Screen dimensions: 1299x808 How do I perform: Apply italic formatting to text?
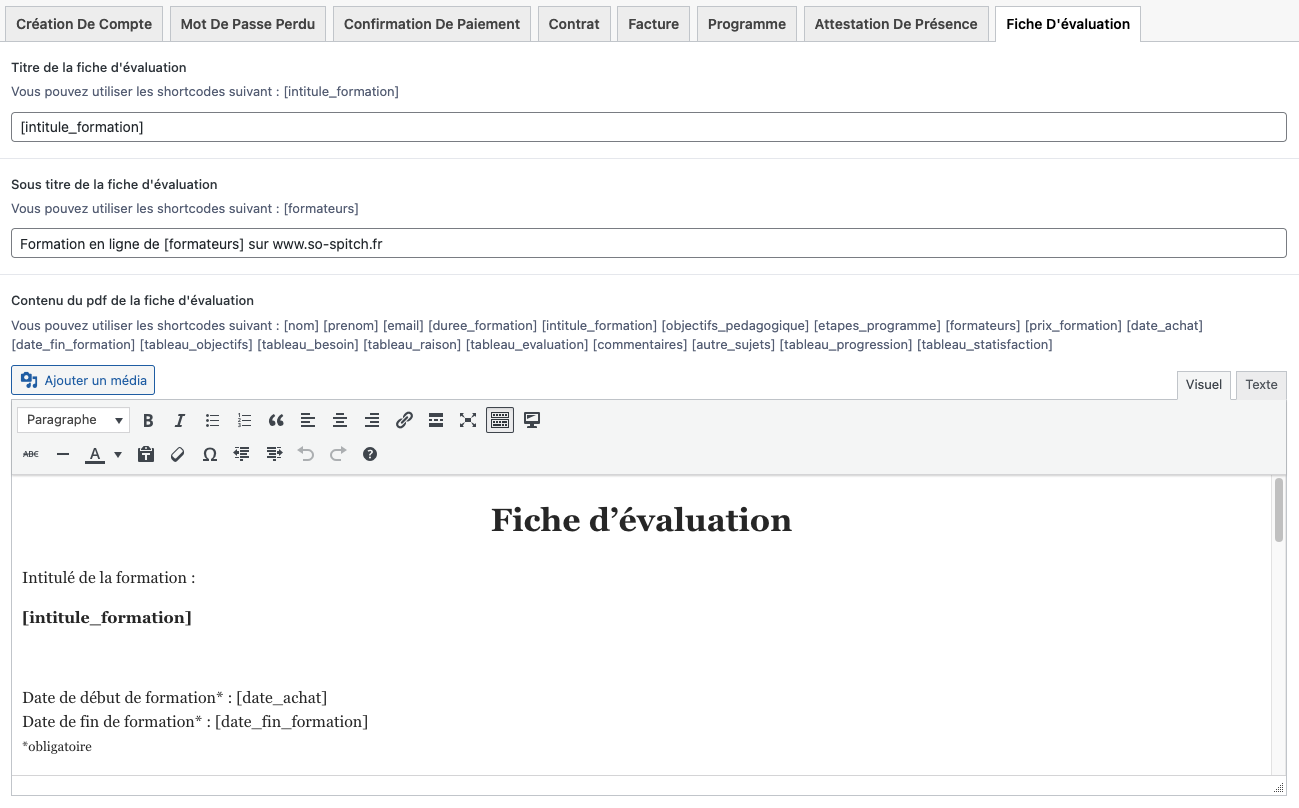(x=180, y=420)
